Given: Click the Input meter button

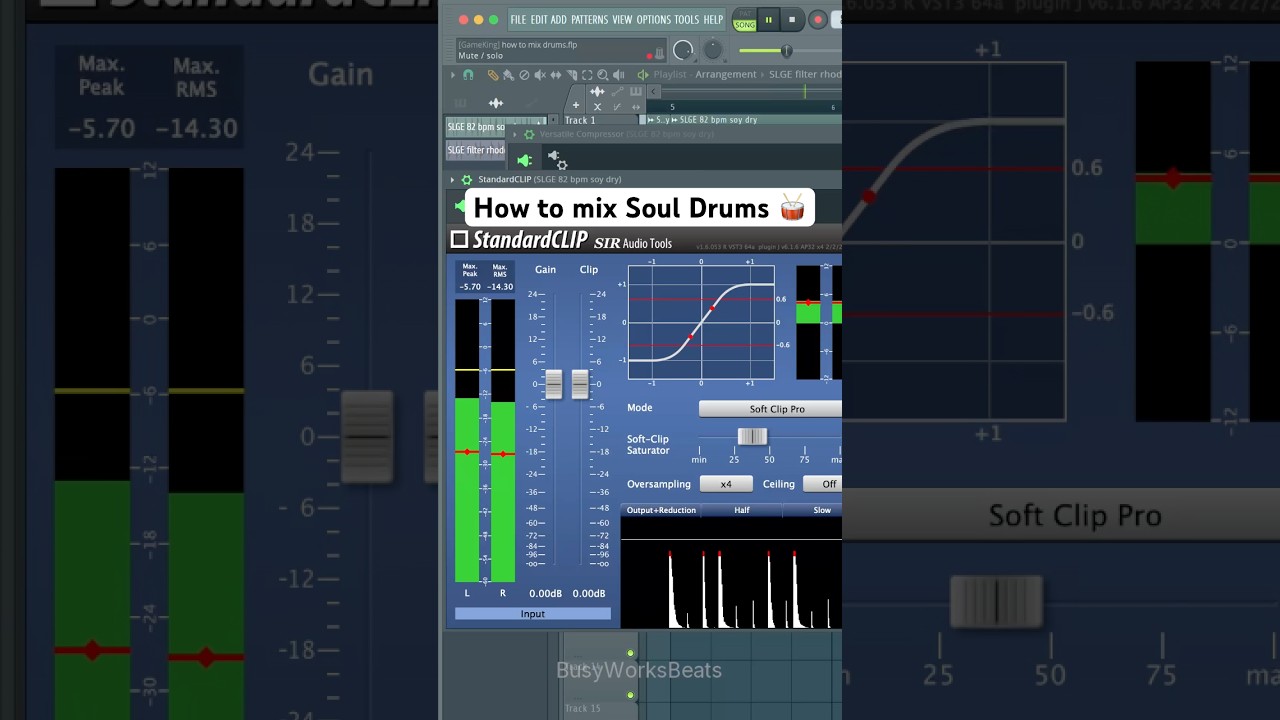Looking at the screenshot, I should coord(532,614).
